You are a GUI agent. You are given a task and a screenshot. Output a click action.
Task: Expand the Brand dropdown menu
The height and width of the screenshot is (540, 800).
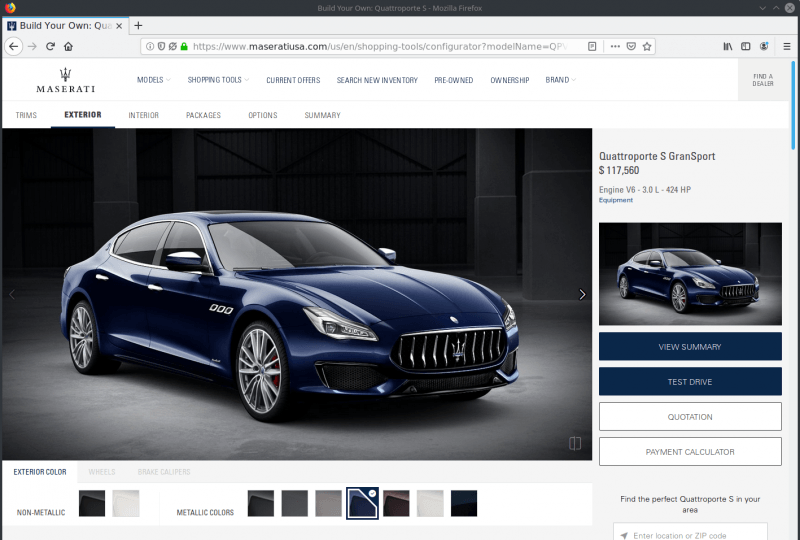coord(560,80)
